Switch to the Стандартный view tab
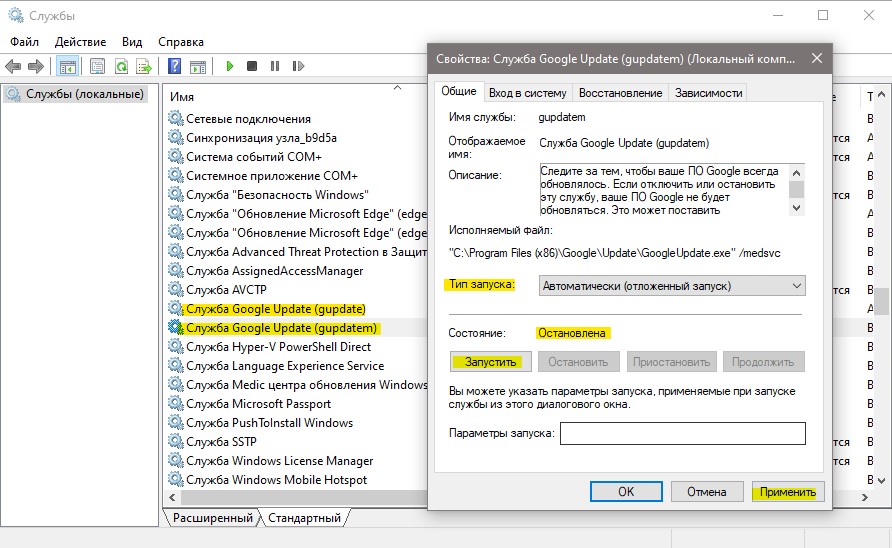Image resolution: width=892 pixels, height=548 pixels. pos(304,518)
